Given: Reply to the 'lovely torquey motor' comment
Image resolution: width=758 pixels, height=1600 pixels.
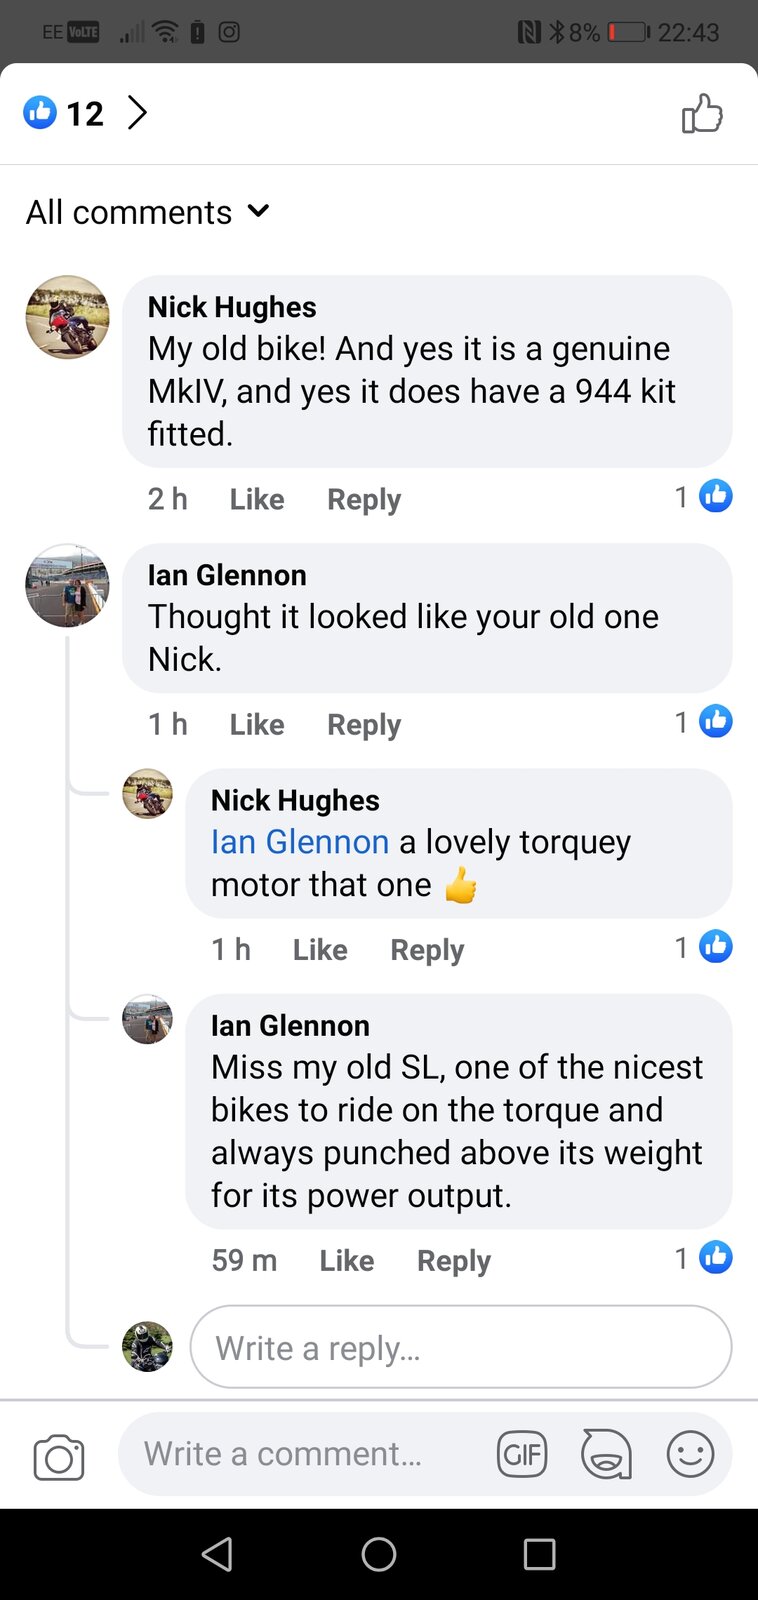Looking at the screenshot, I should coord(427,950).
